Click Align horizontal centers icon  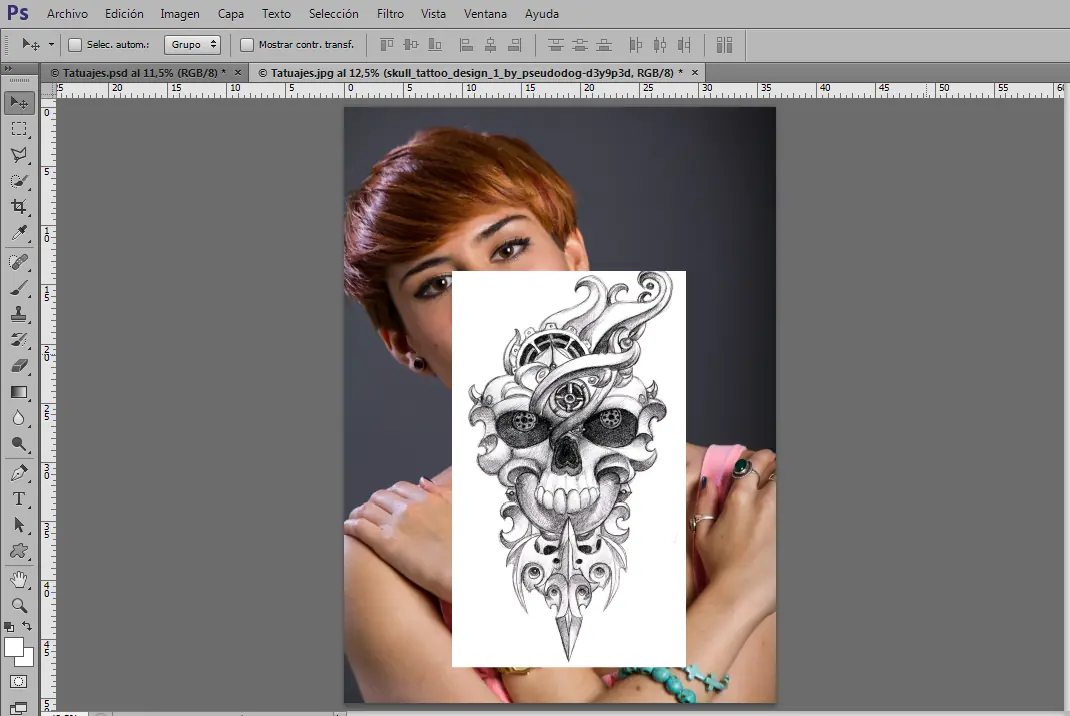[x=491, y=45]
